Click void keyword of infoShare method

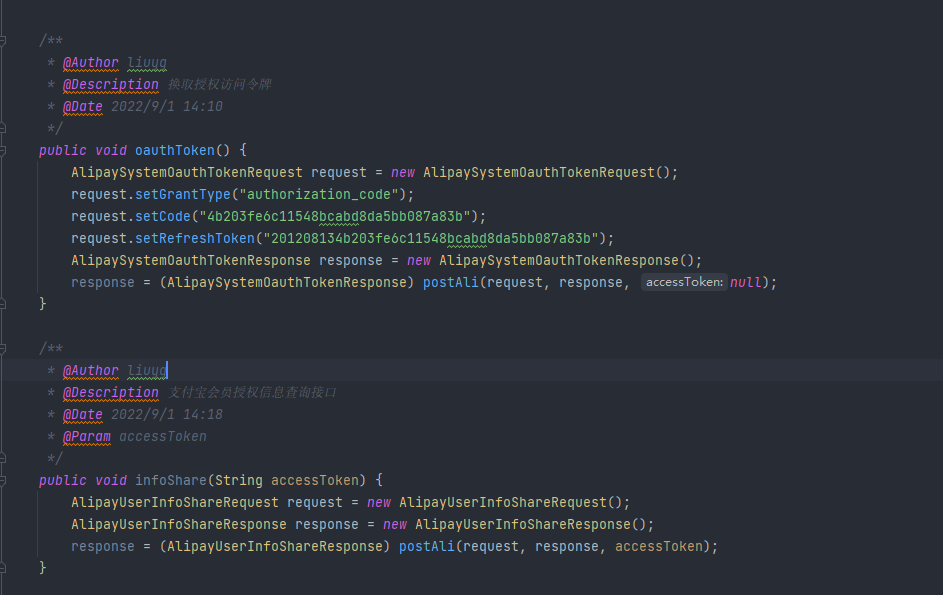pos(111,480)
